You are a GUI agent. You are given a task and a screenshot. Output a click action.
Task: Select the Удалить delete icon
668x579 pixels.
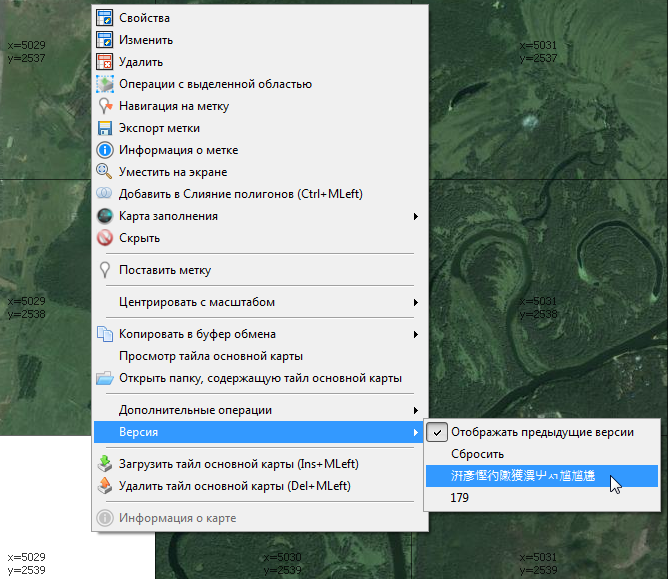[105, 62]
